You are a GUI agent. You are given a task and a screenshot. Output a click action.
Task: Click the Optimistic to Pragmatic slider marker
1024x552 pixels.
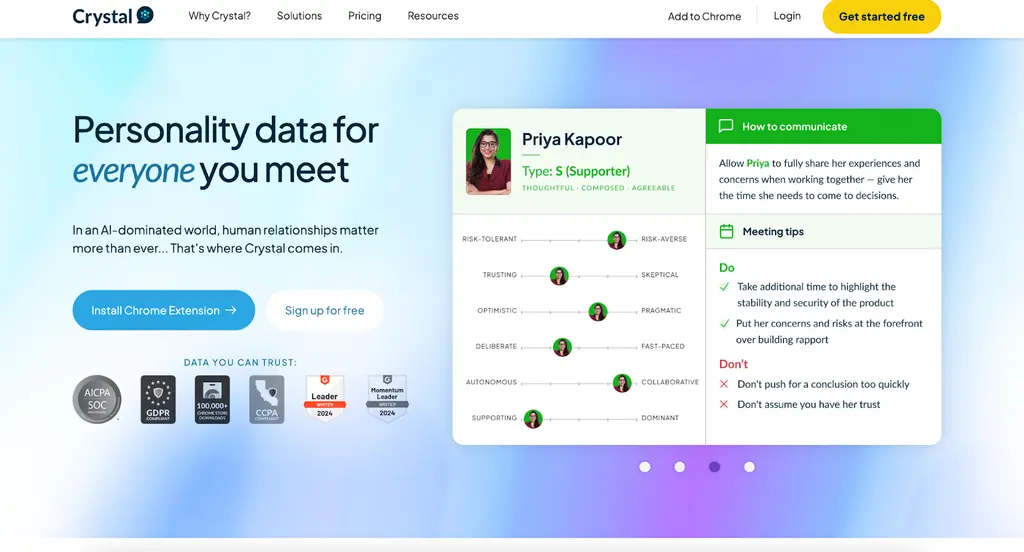coord(598,312)
